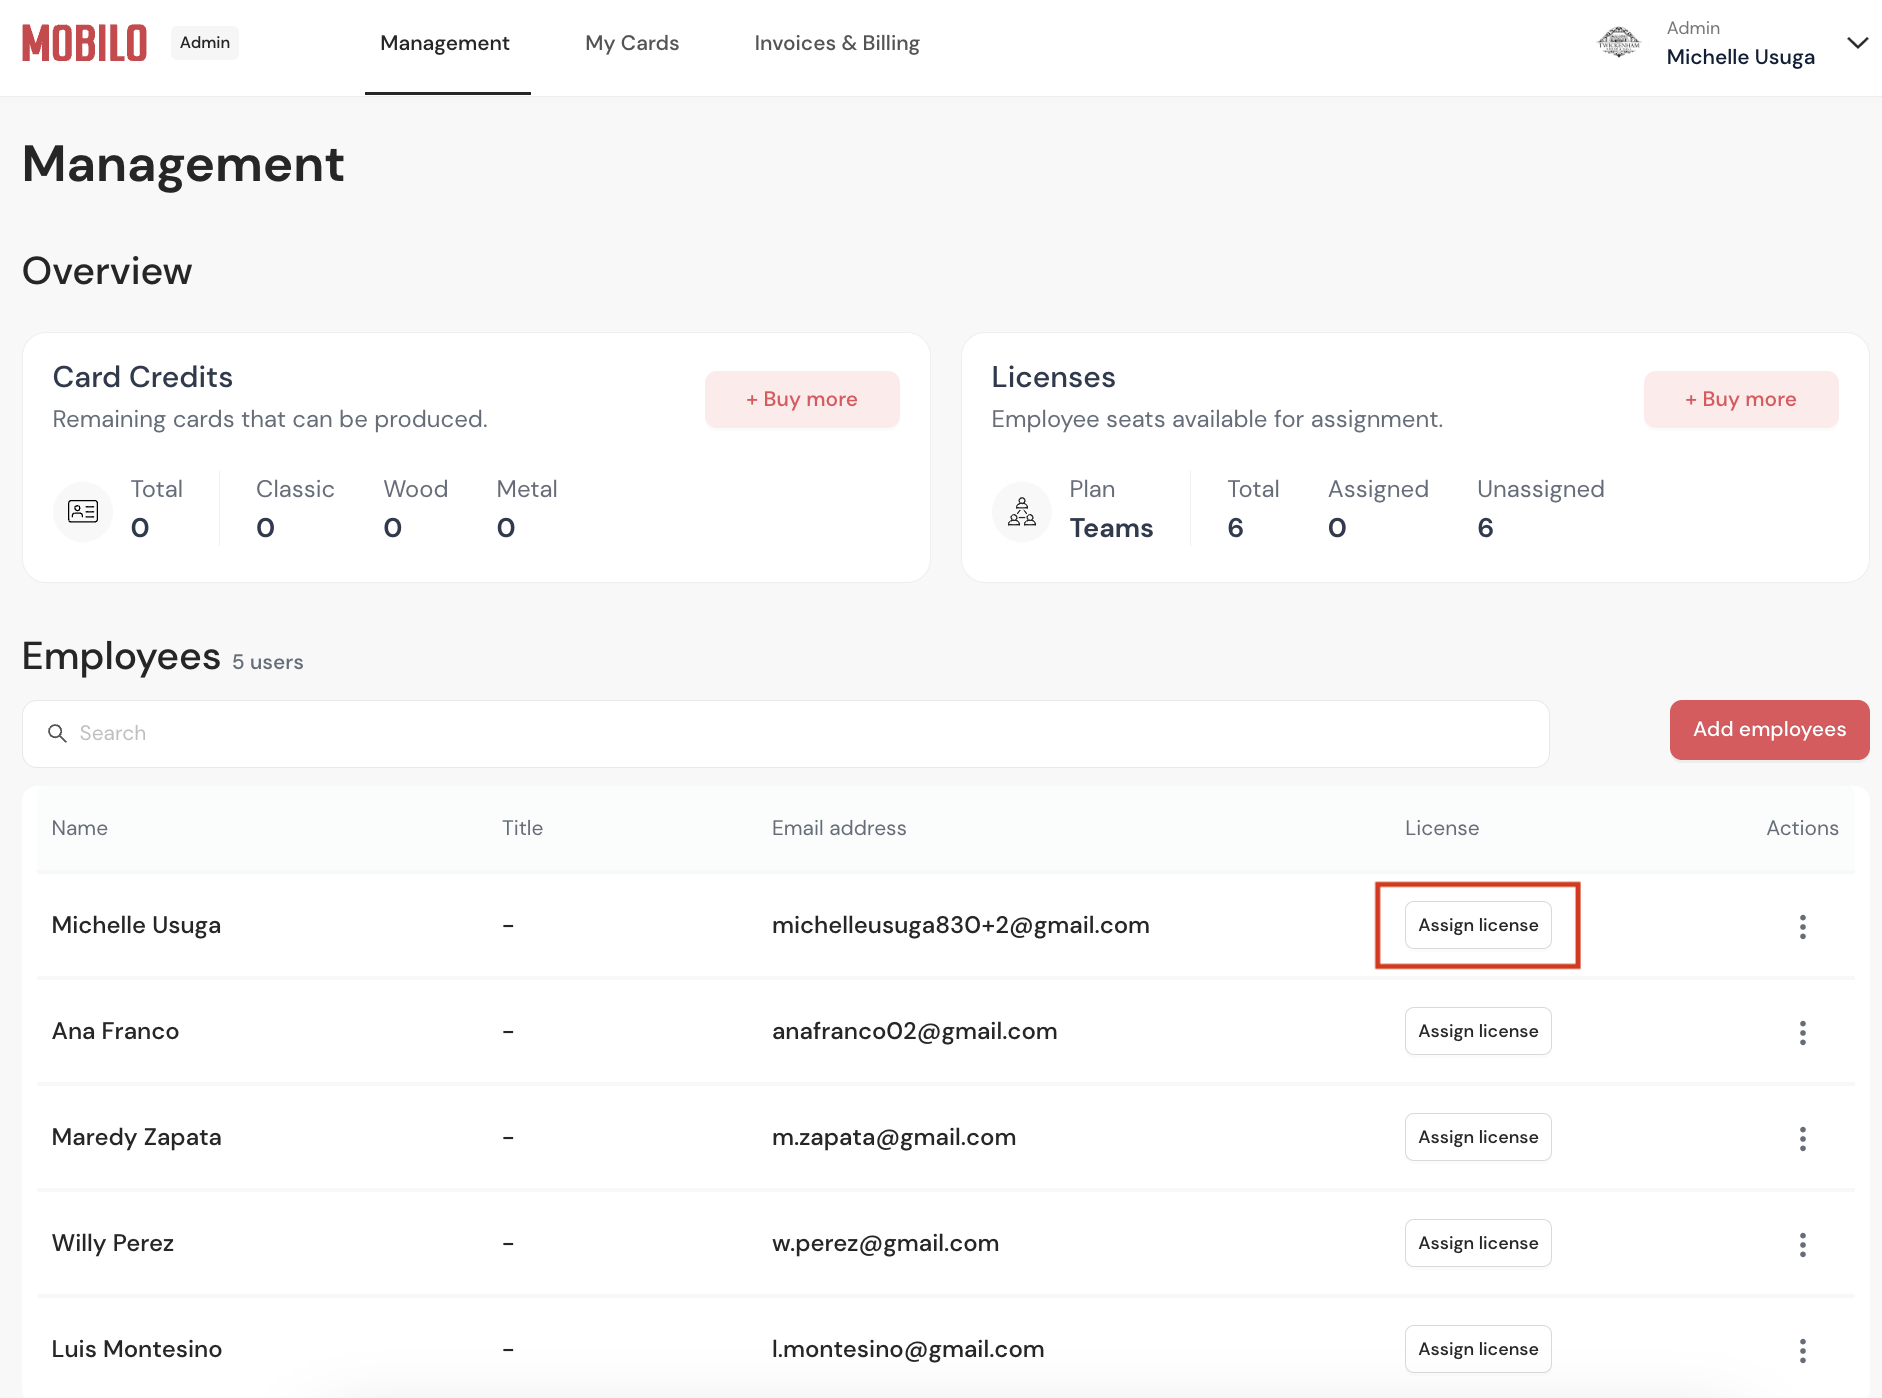Assign license to Luis Montesino

coord(1478,1349)
